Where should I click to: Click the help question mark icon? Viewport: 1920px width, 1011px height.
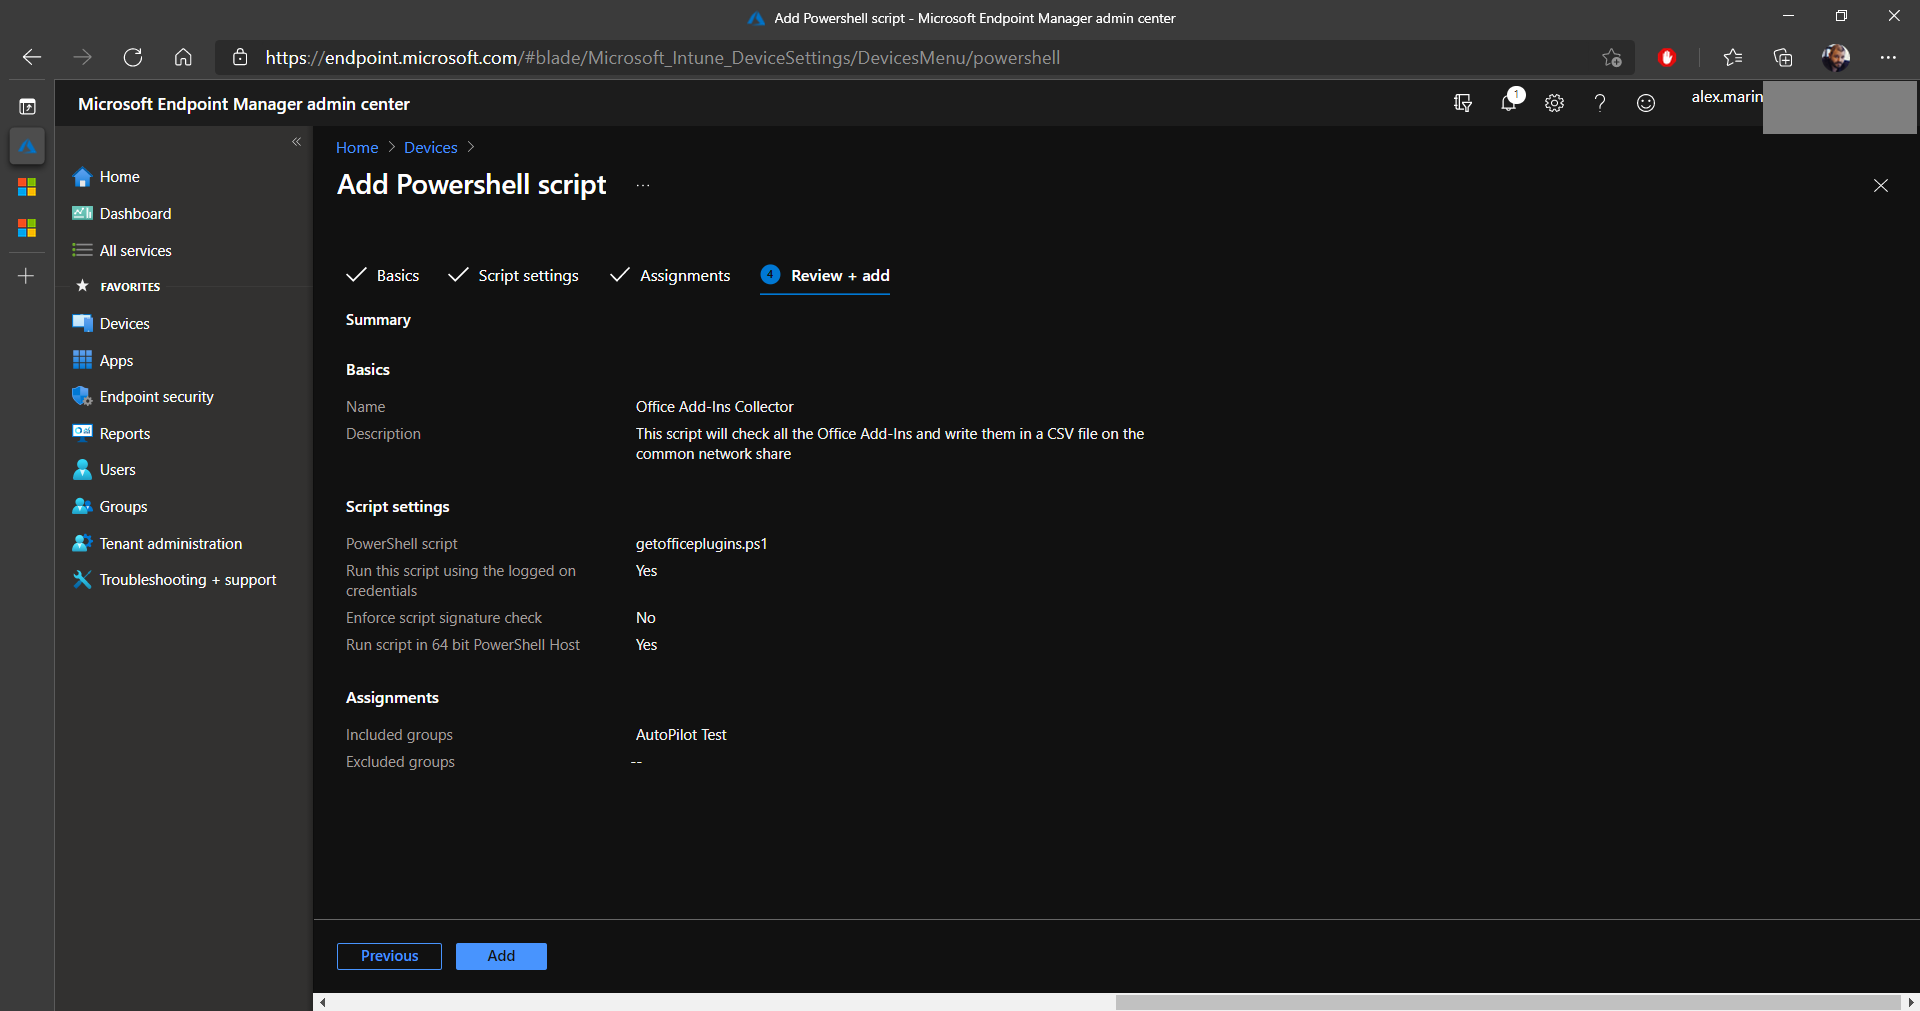1600,103
